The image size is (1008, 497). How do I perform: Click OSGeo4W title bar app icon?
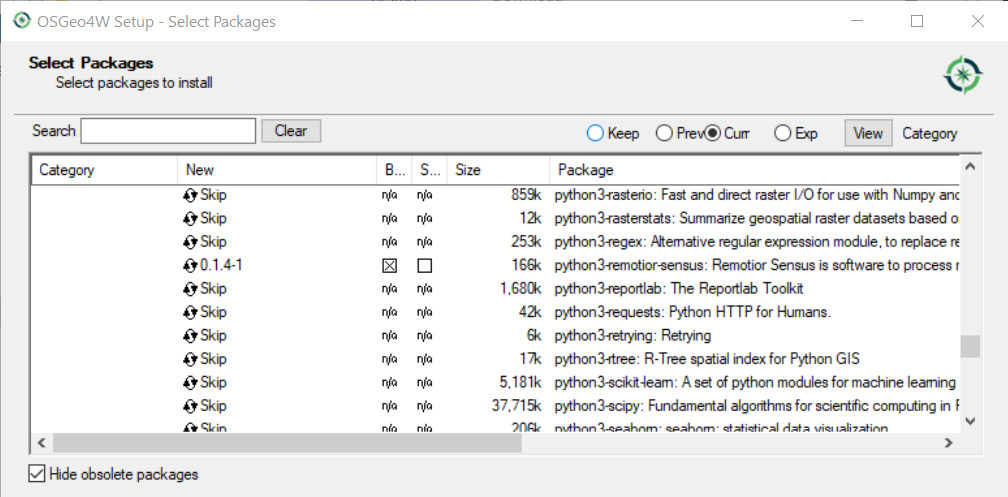(x=21, y=21)
